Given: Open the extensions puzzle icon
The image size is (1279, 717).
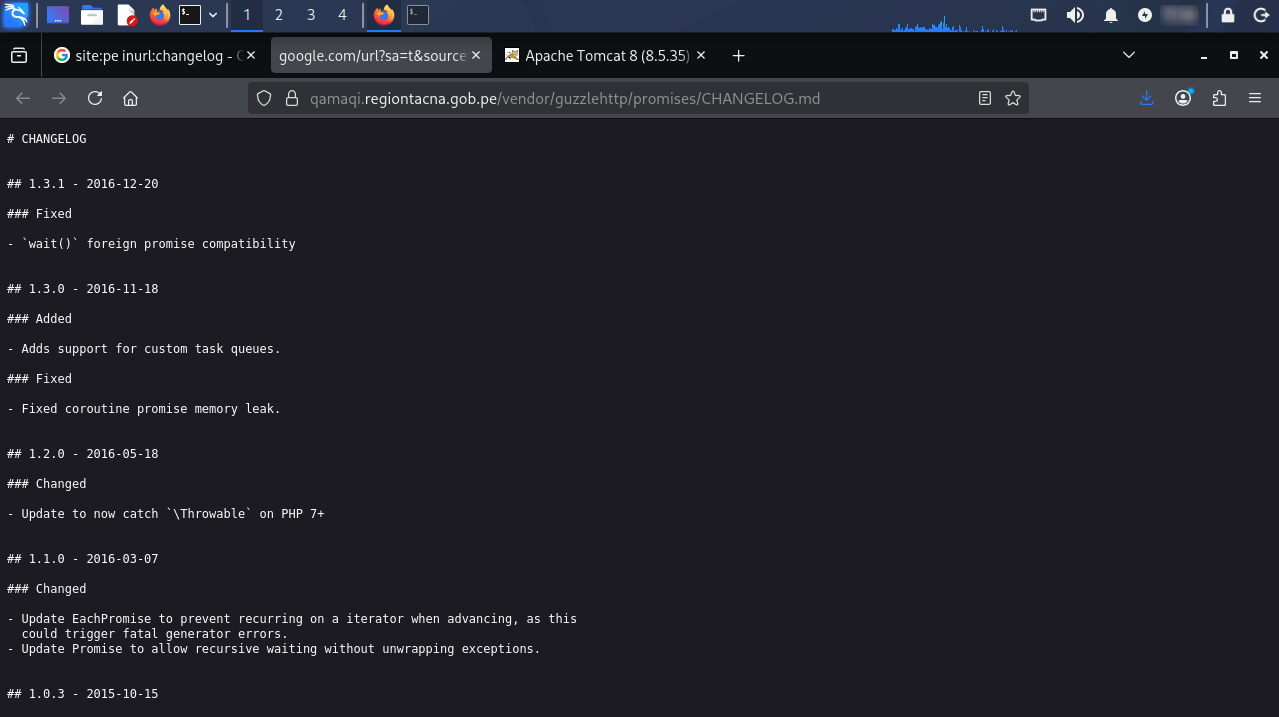Looking at the screenshot, I should click(x=1219, y=98).
